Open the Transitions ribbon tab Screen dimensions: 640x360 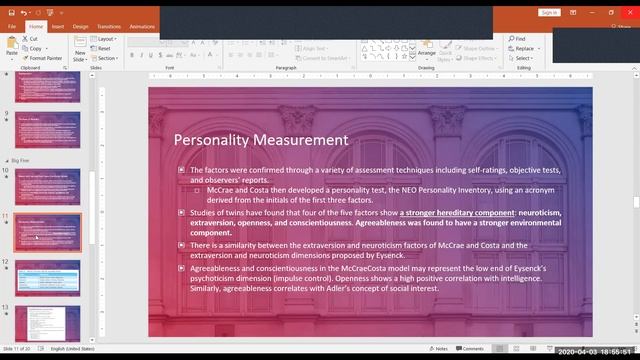pyautogui.click(x=109, y=27)
